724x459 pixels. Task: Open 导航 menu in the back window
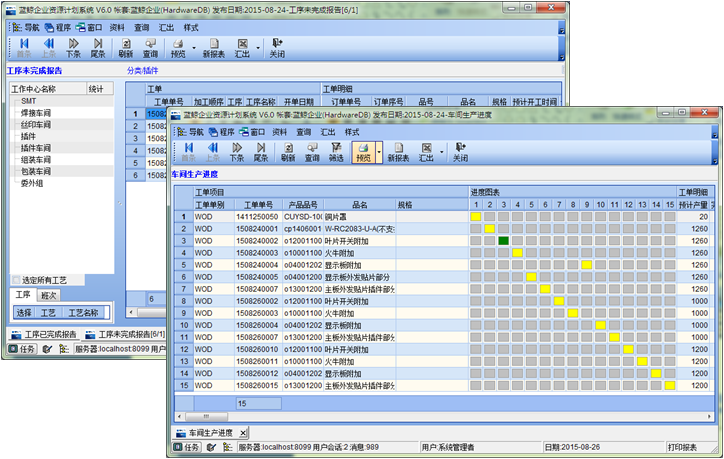coord(26,28)
